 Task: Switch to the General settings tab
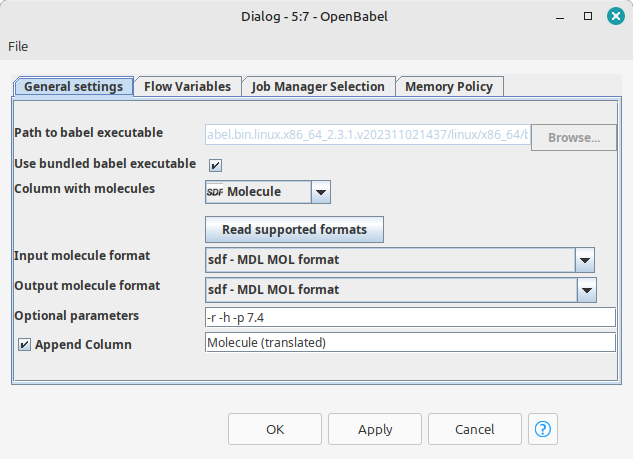(73, 87)
